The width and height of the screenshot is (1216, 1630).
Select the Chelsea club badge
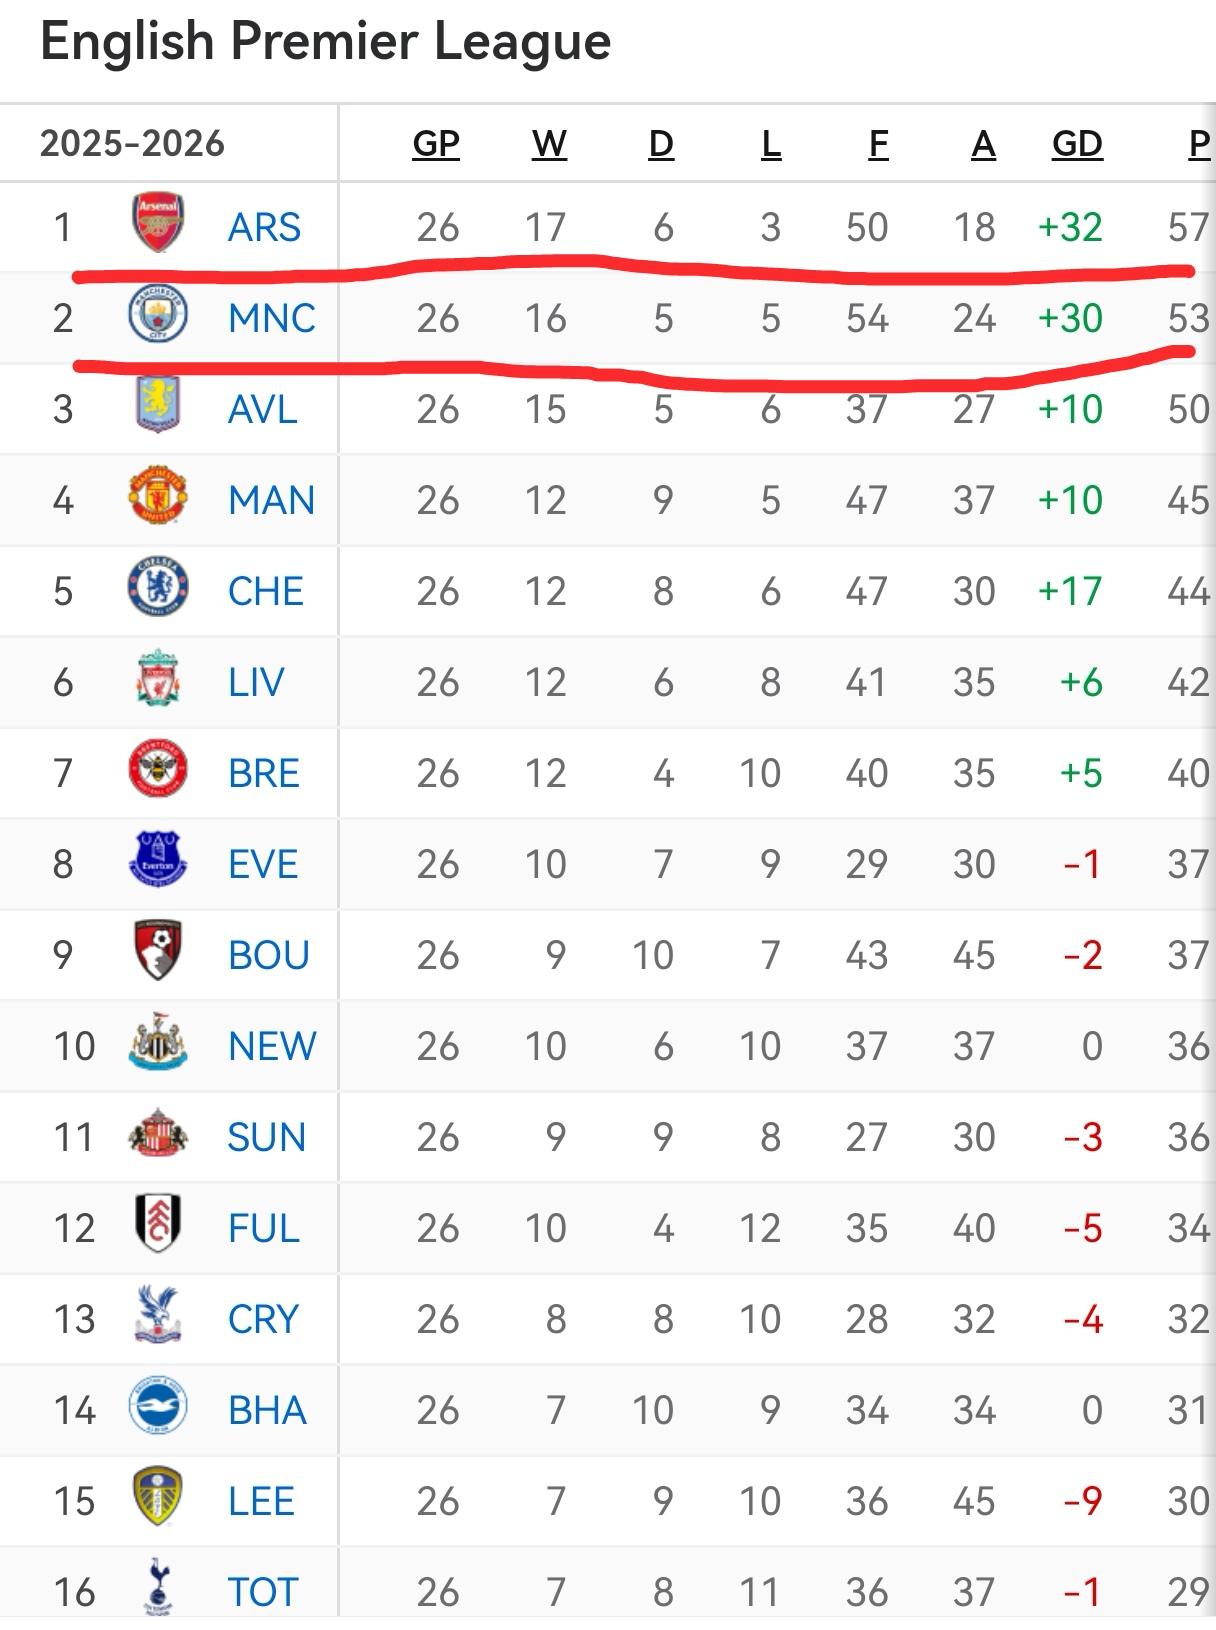158,587
